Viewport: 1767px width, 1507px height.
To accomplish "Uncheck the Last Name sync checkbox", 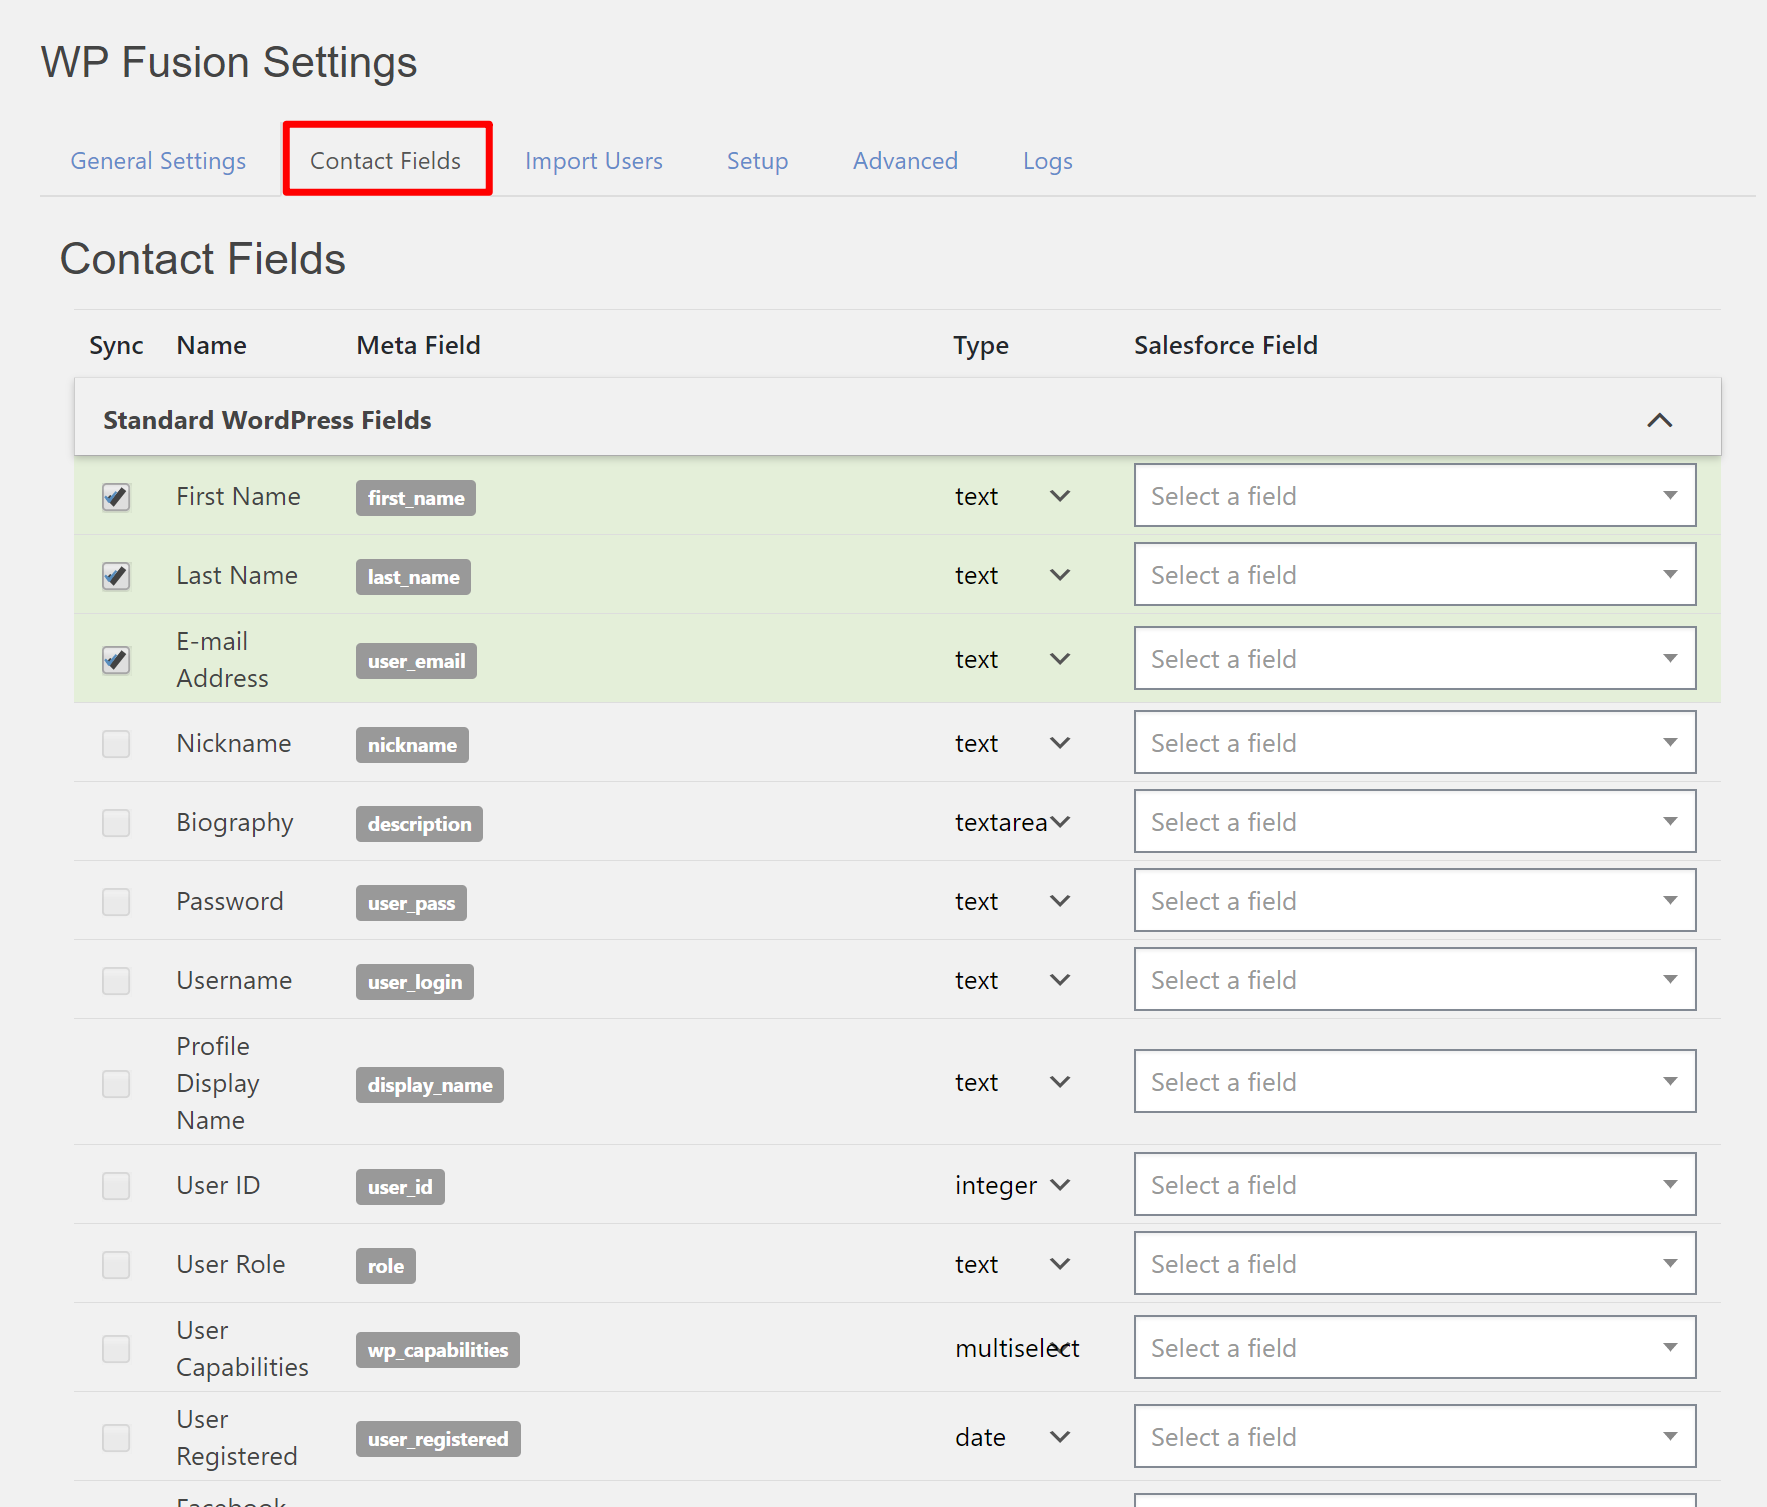I will pos(116,576).
